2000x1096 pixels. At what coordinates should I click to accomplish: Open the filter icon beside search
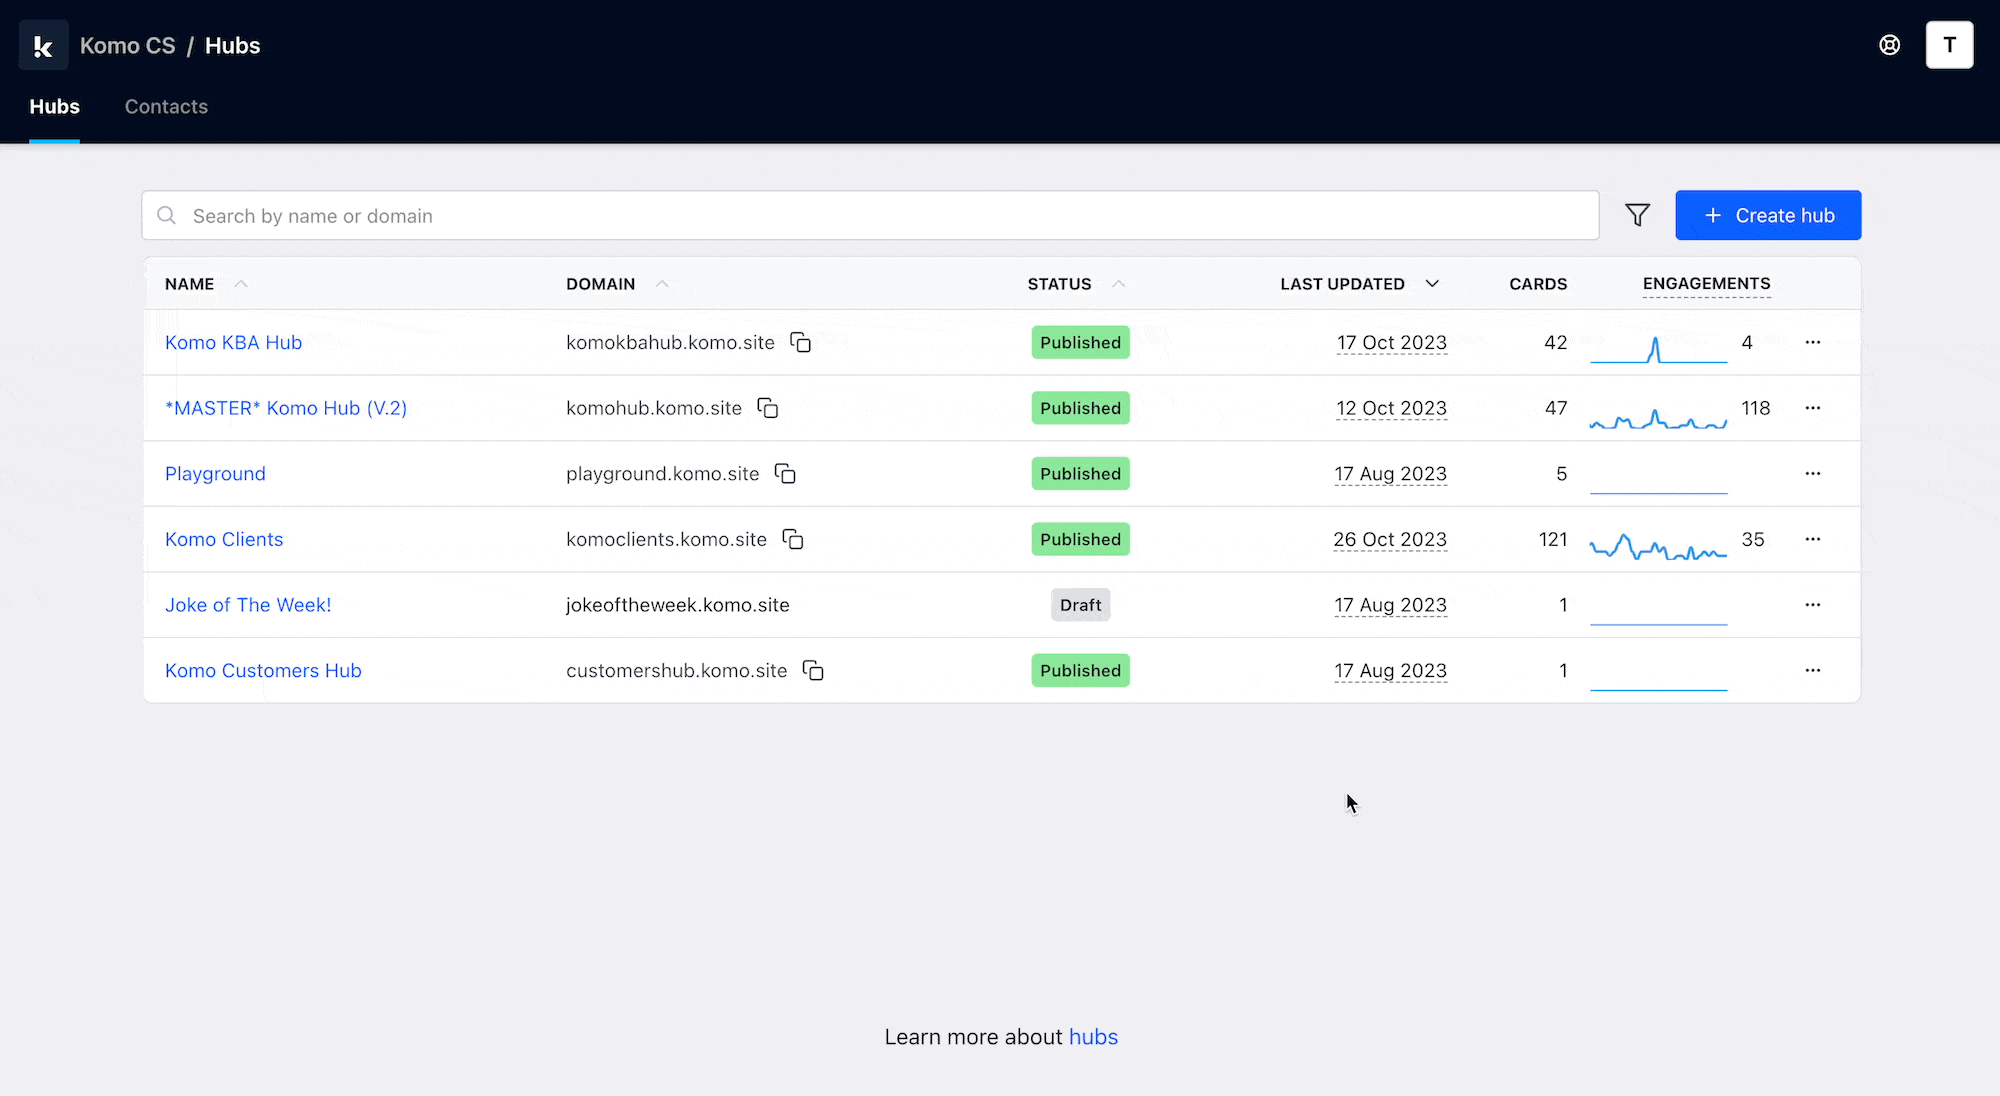(1637, 215)
